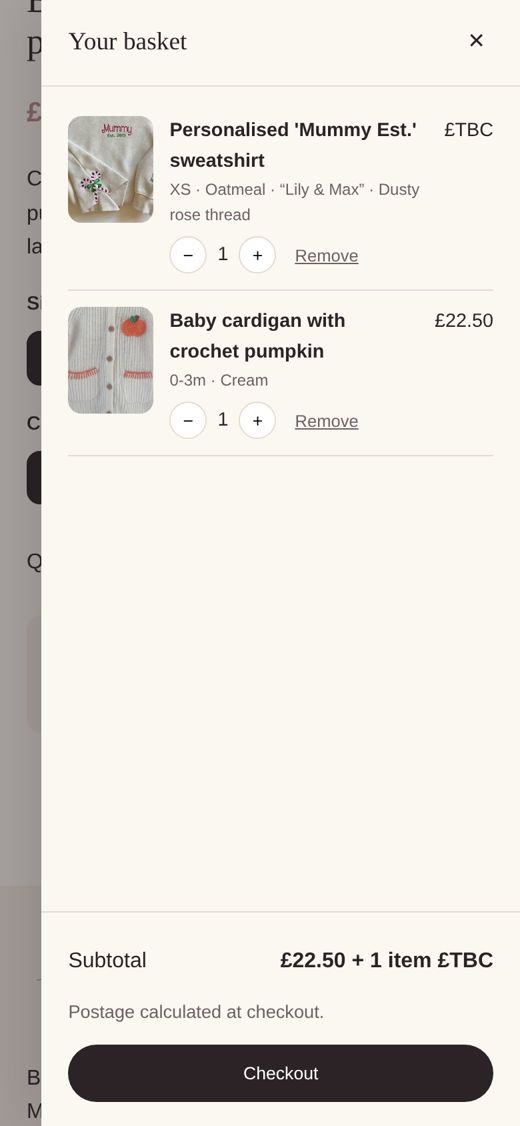This screenshot has width=520, height=1126.
Task: Open the pumpkin cardigan product thumbnail
Action: pyautogui.click(x=111, y=360)
